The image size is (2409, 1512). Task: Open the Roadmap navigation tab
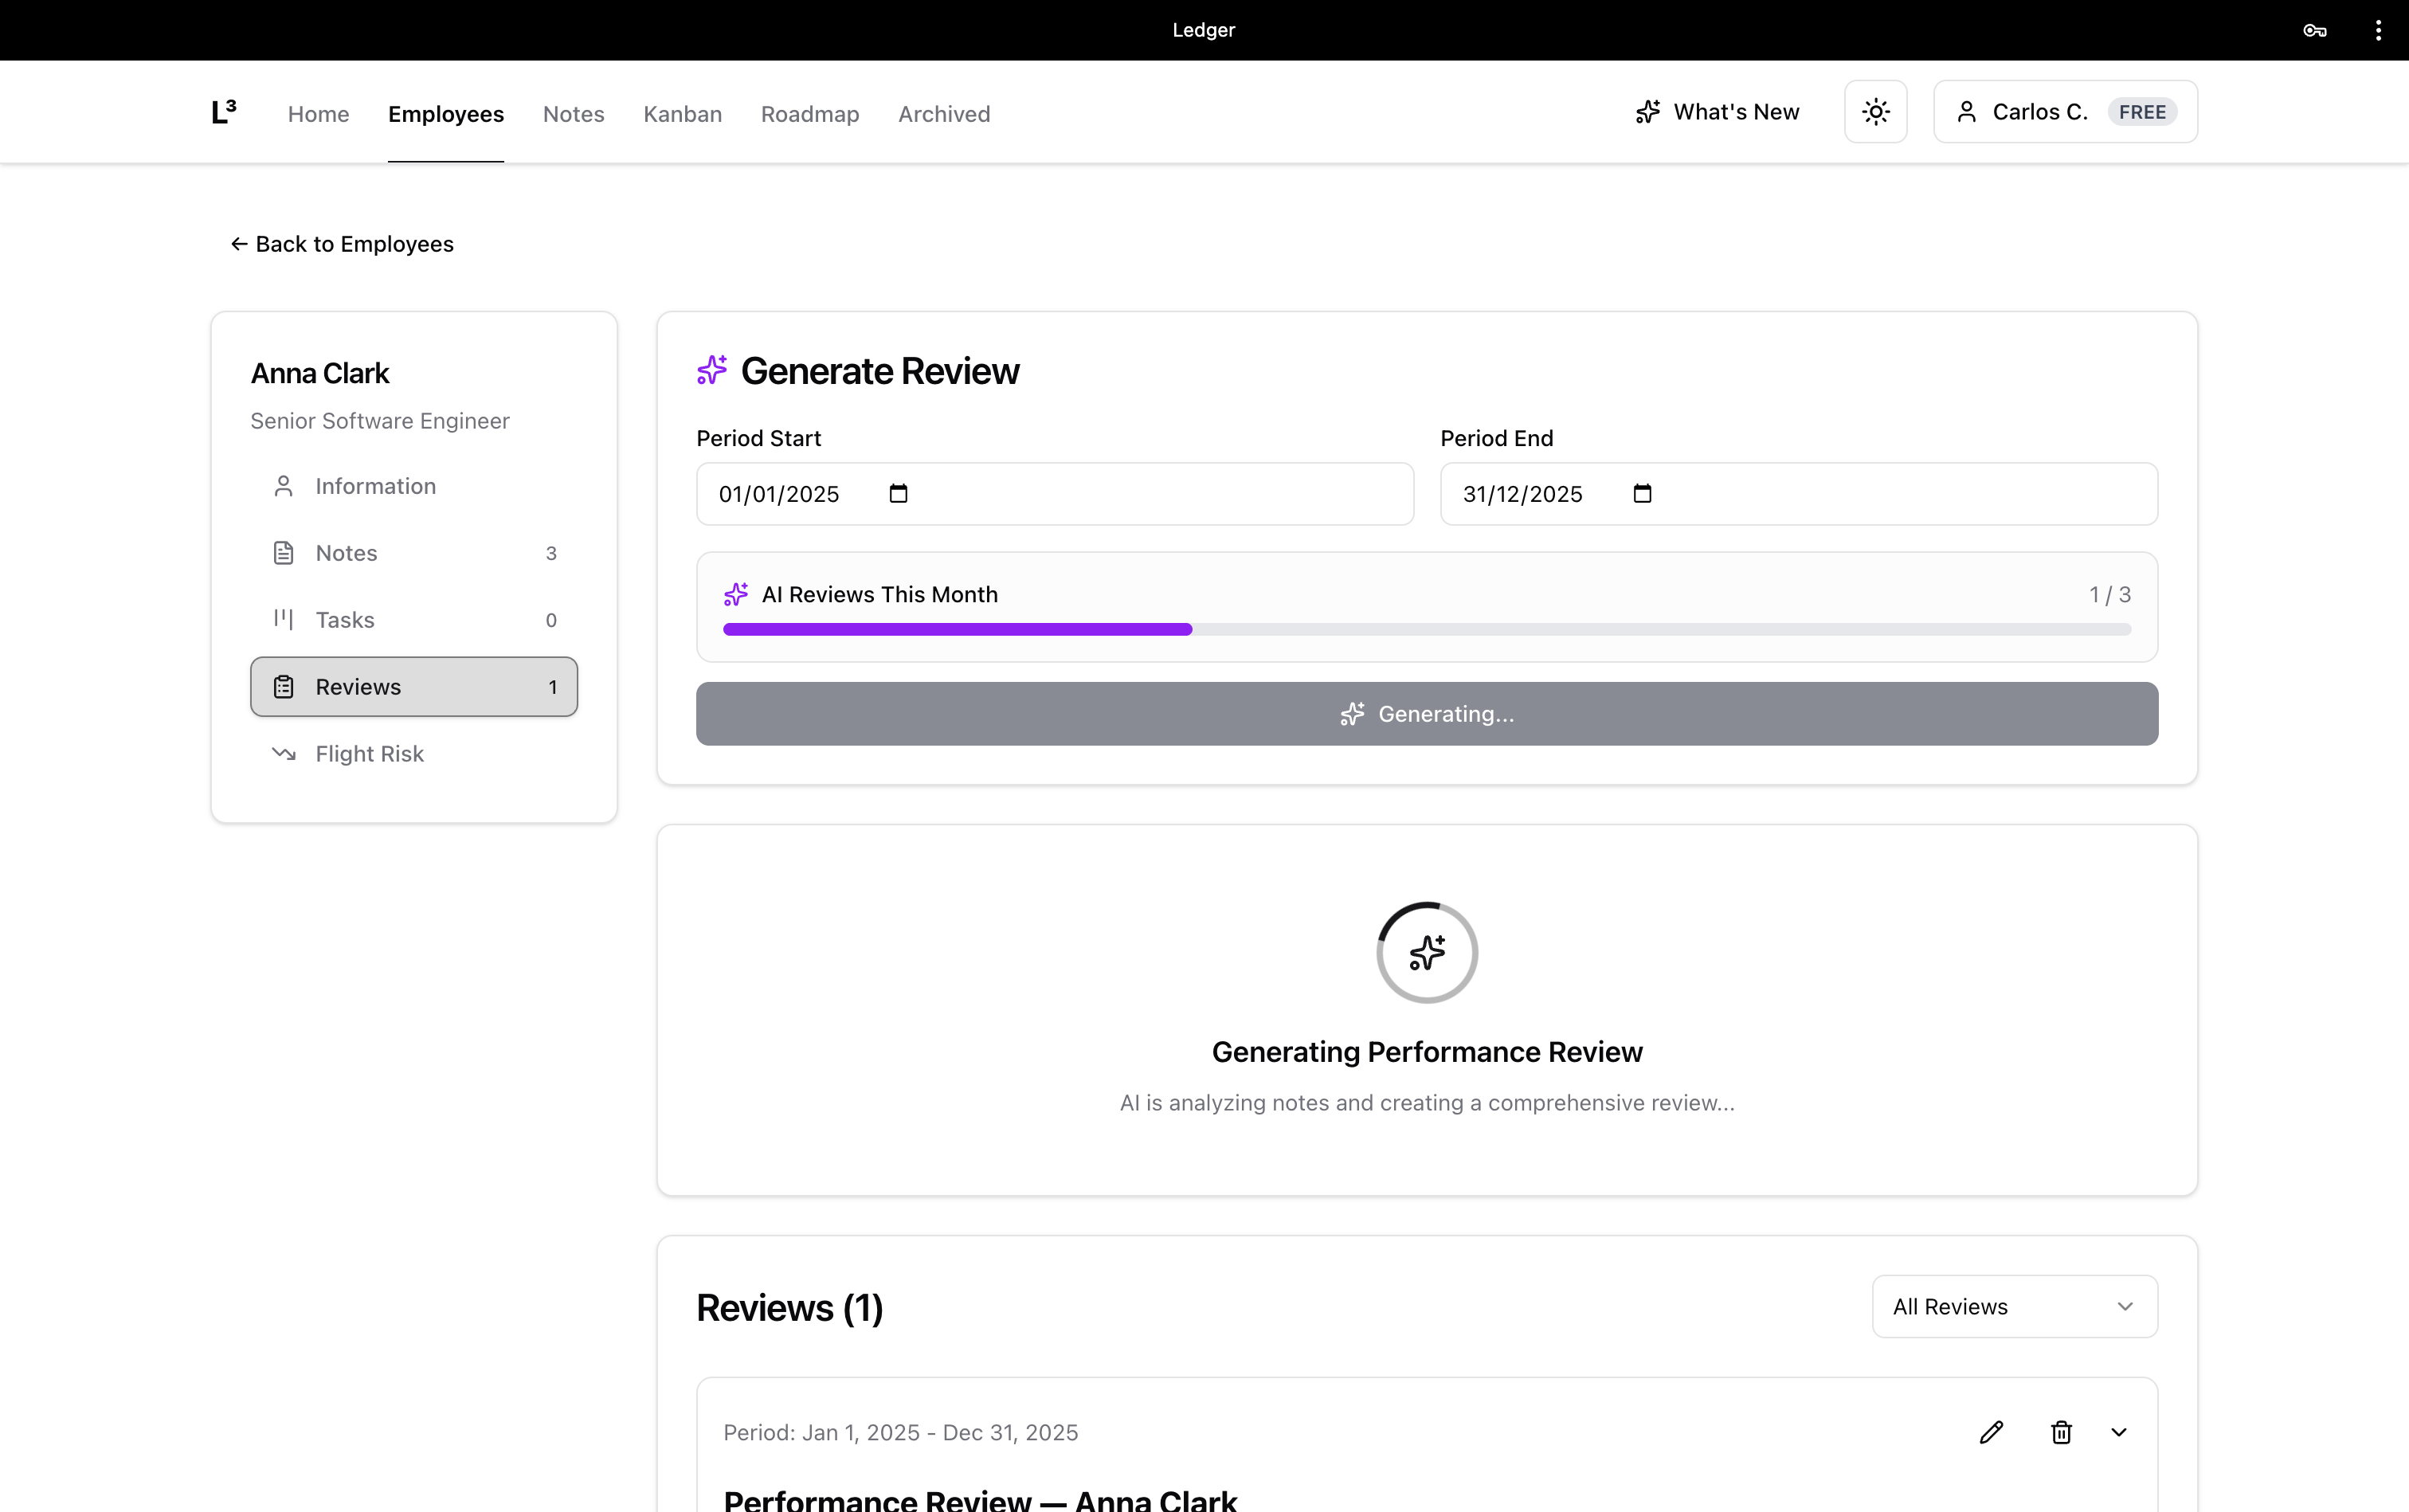(809, 114)
